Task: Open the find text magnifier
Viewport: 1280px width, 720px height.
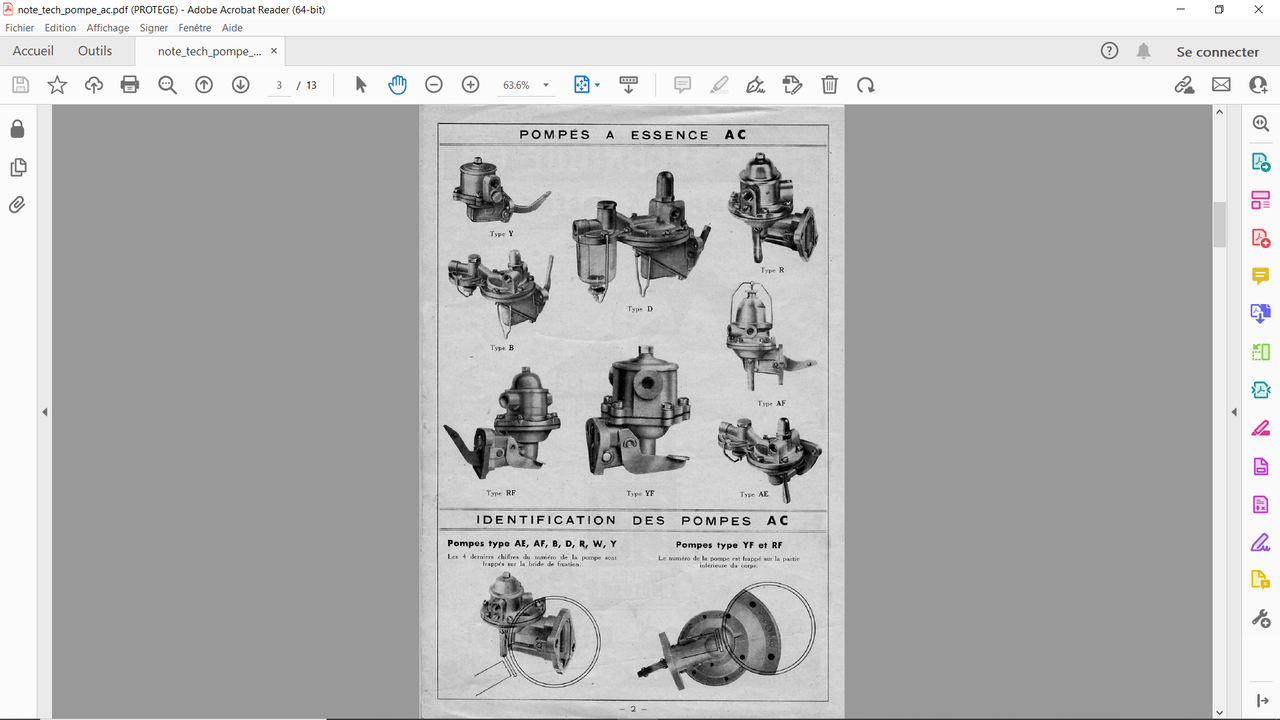Action: [x=167, y=85]
